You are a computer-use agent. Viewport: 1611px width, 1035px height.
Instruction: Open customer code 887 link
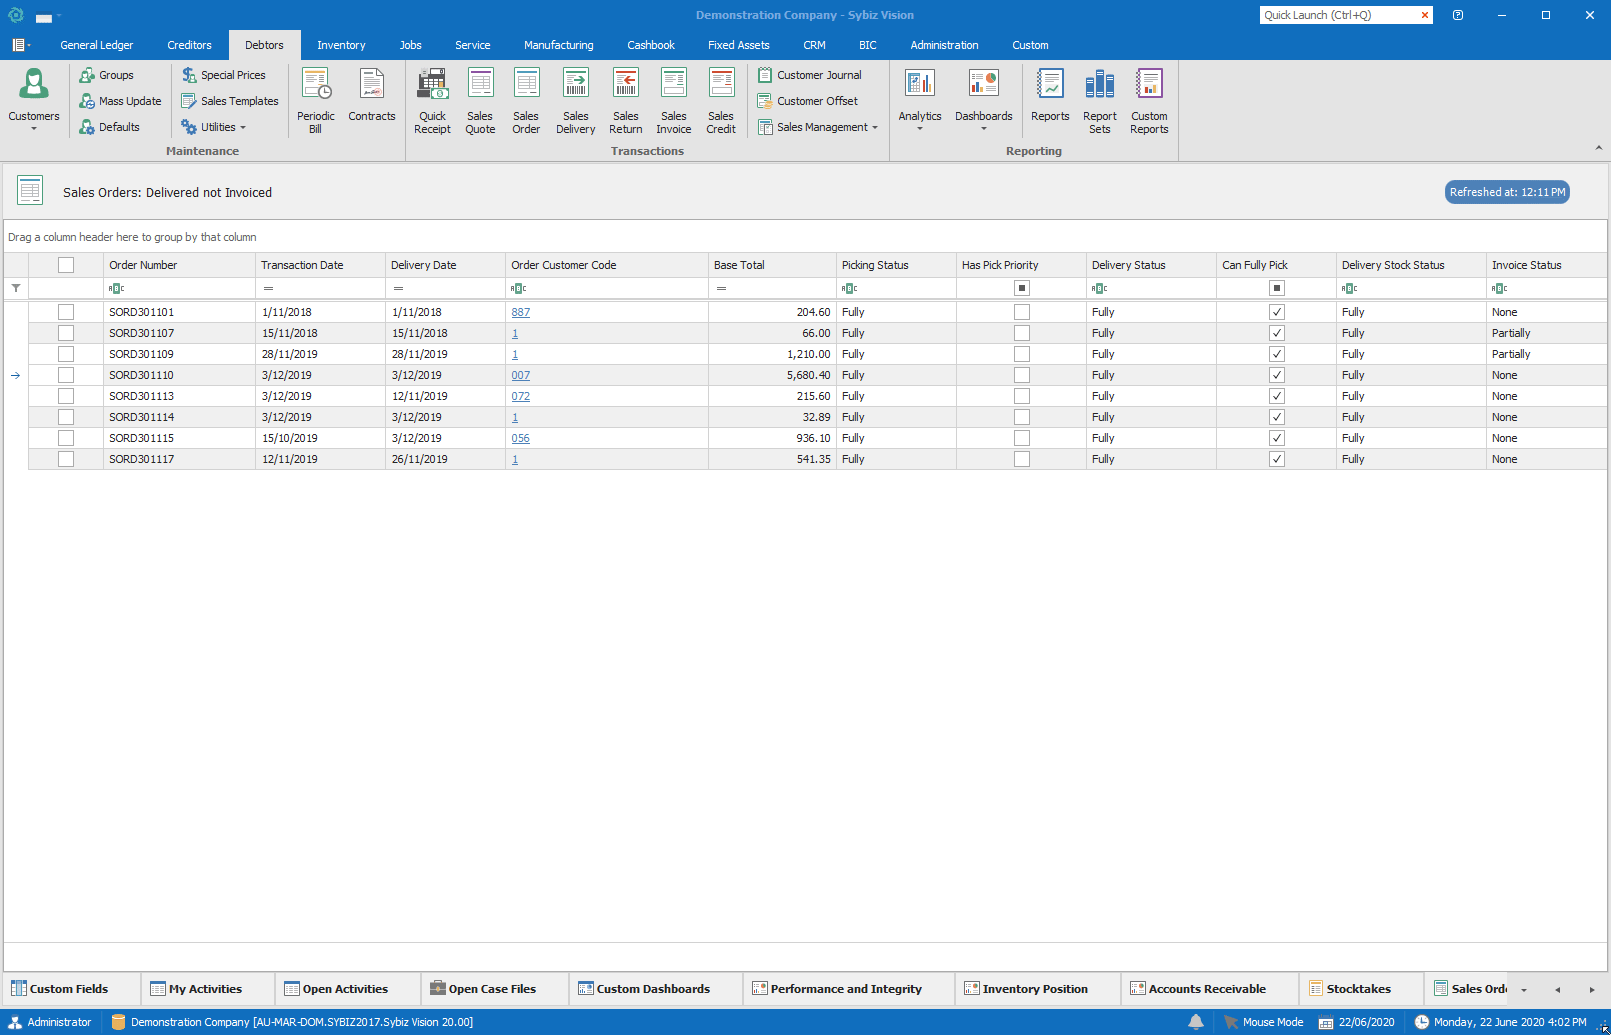[x=520, y=312]
